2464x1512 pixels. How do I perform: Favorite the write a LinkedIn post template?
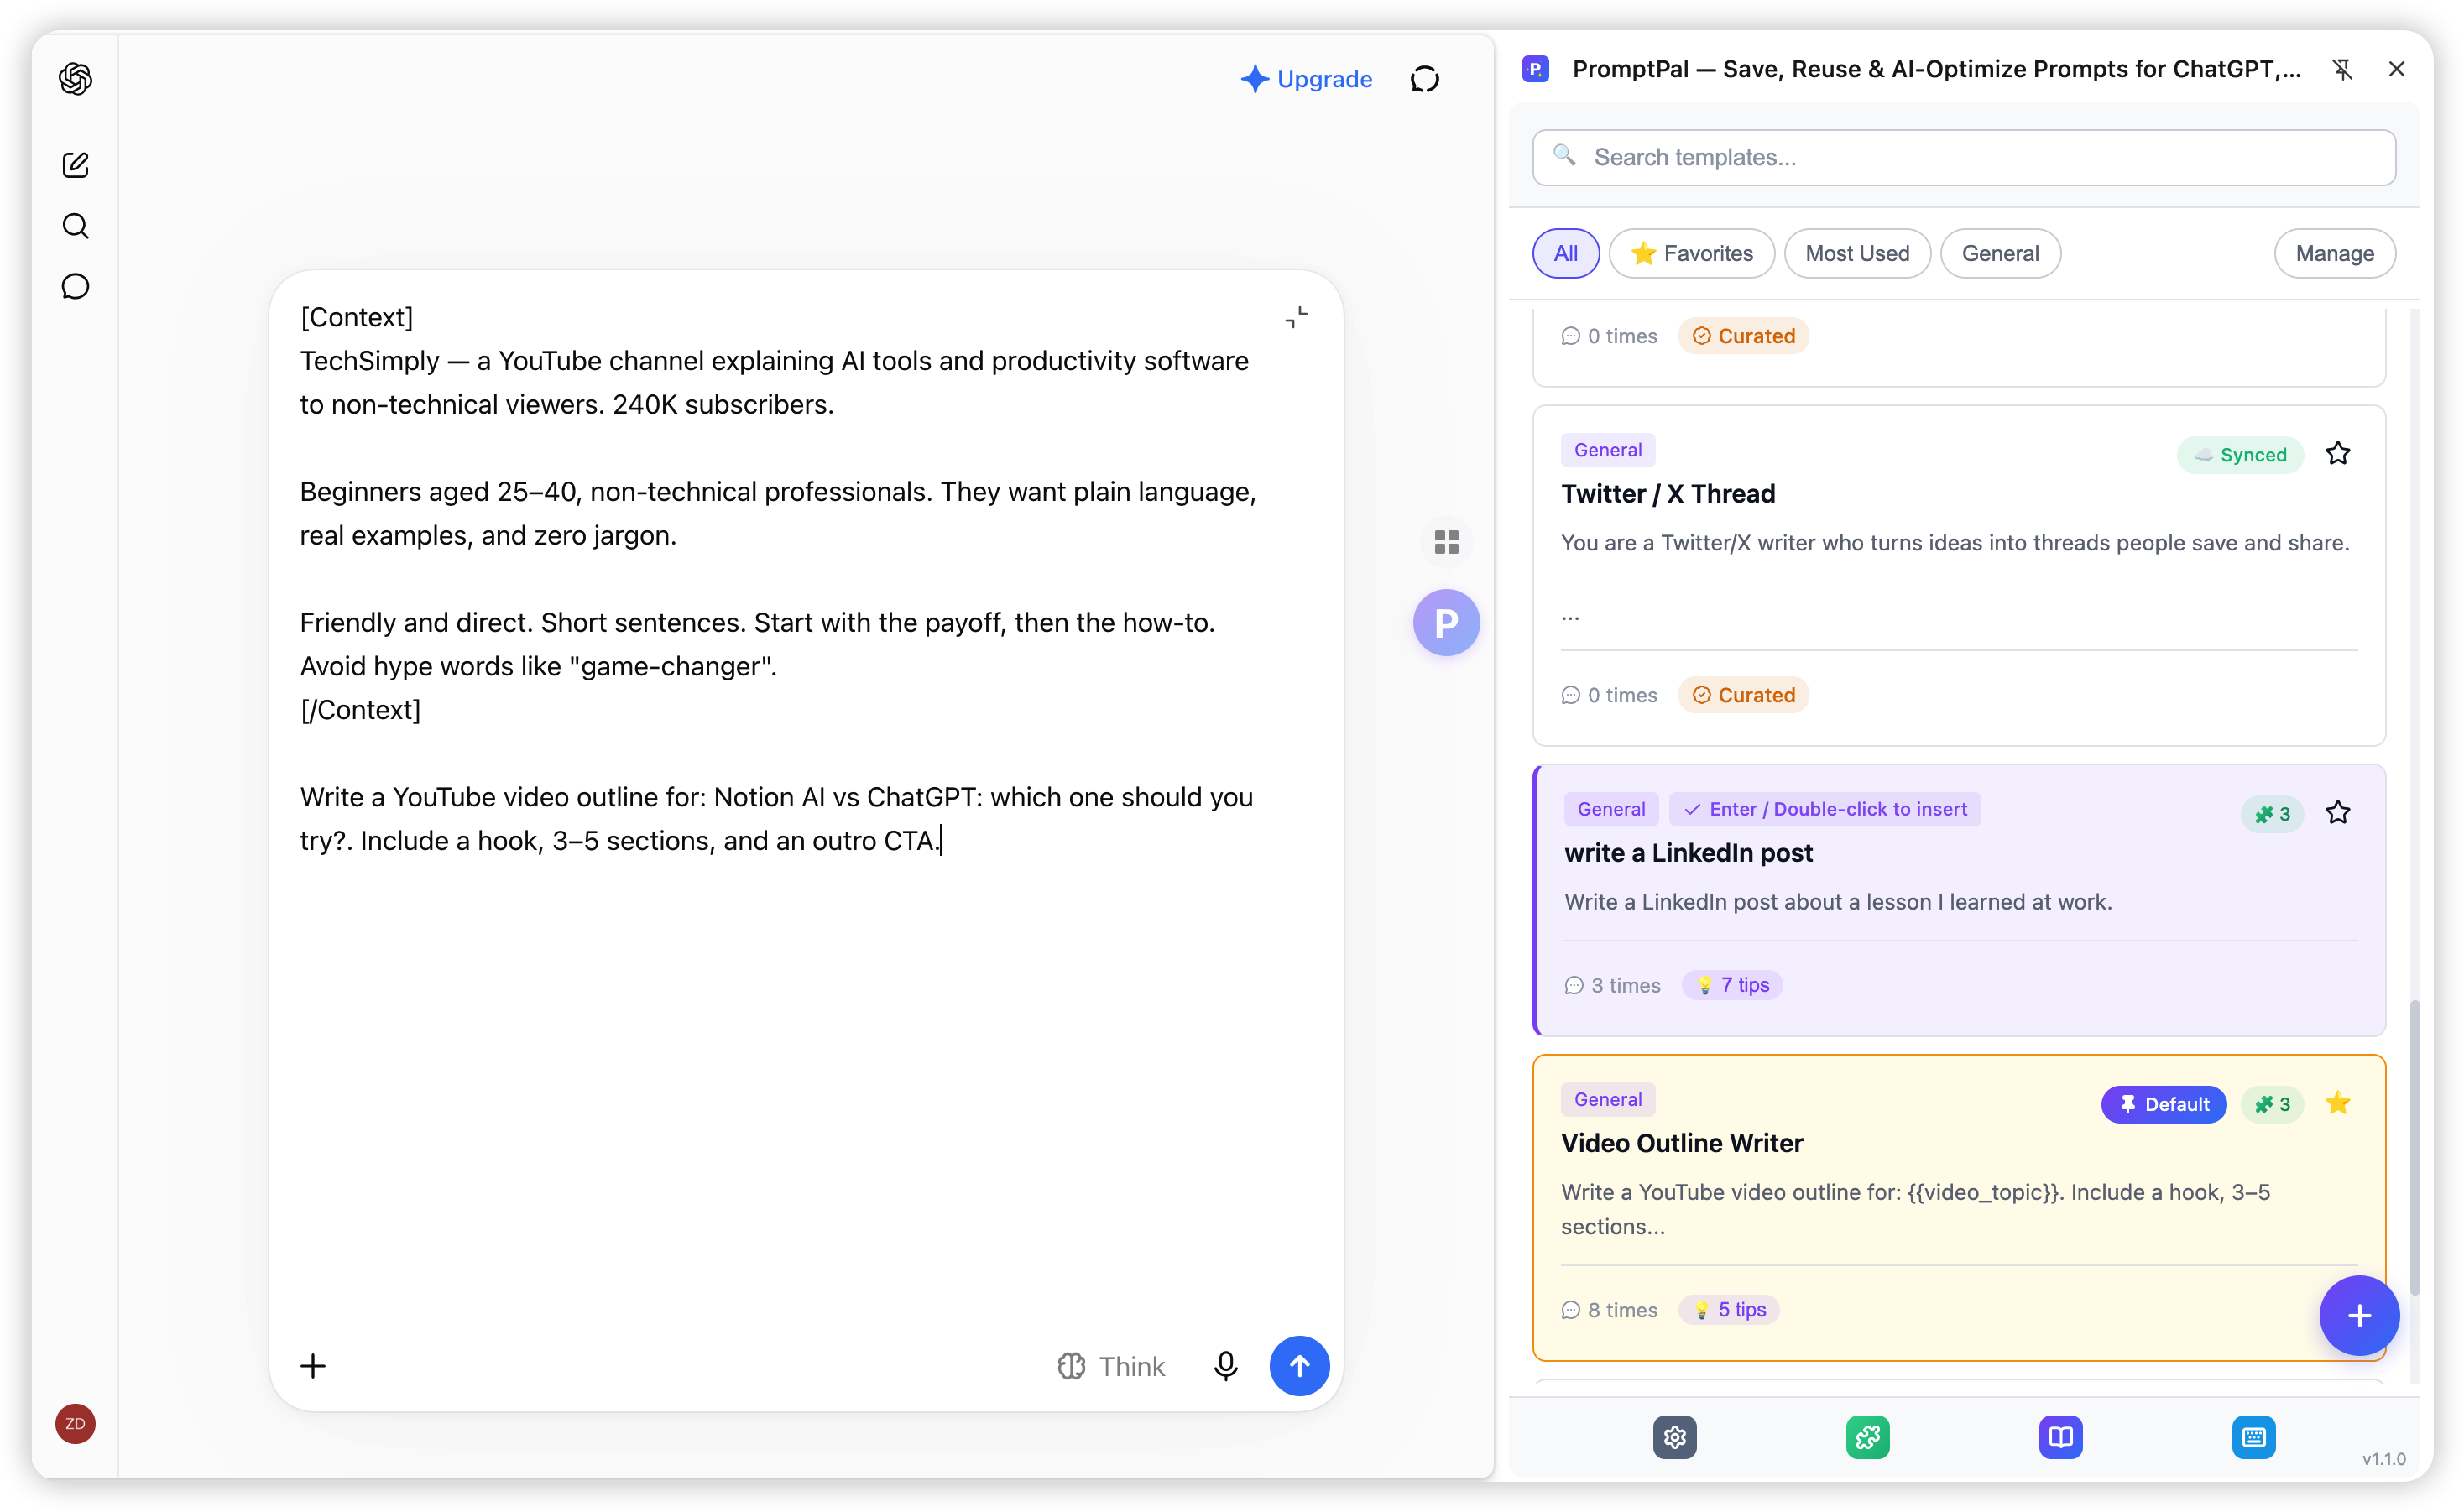[x=2337, y=813]
